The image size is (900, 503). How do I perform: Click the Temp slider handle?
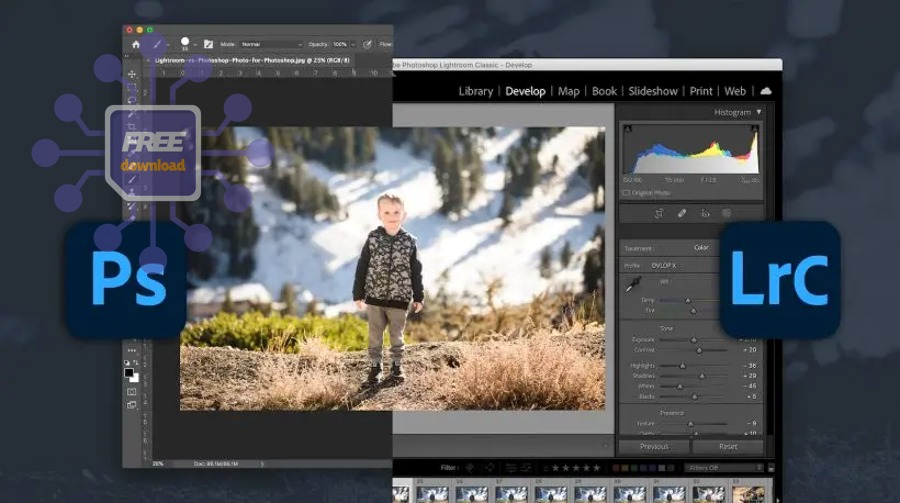[x=688, y=300]
